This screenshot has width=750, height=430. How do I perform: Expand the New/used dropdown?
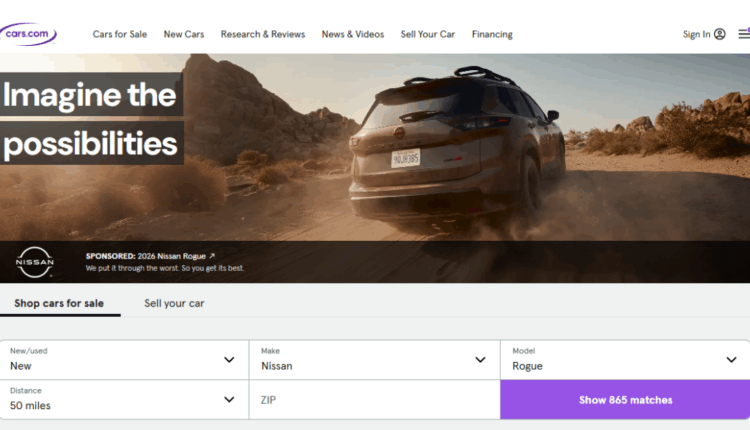tap(124, 360)
